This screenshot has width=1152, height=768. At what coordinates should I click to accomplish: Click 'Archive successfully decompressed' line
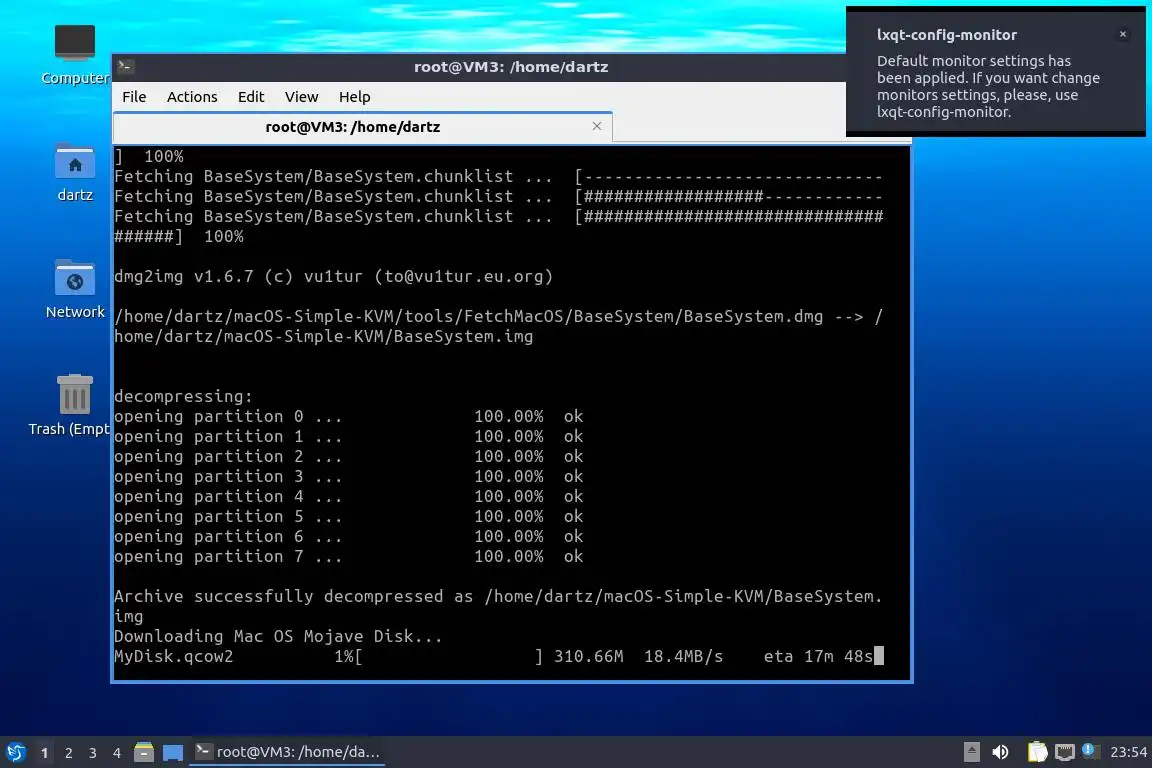click(498, 606)
